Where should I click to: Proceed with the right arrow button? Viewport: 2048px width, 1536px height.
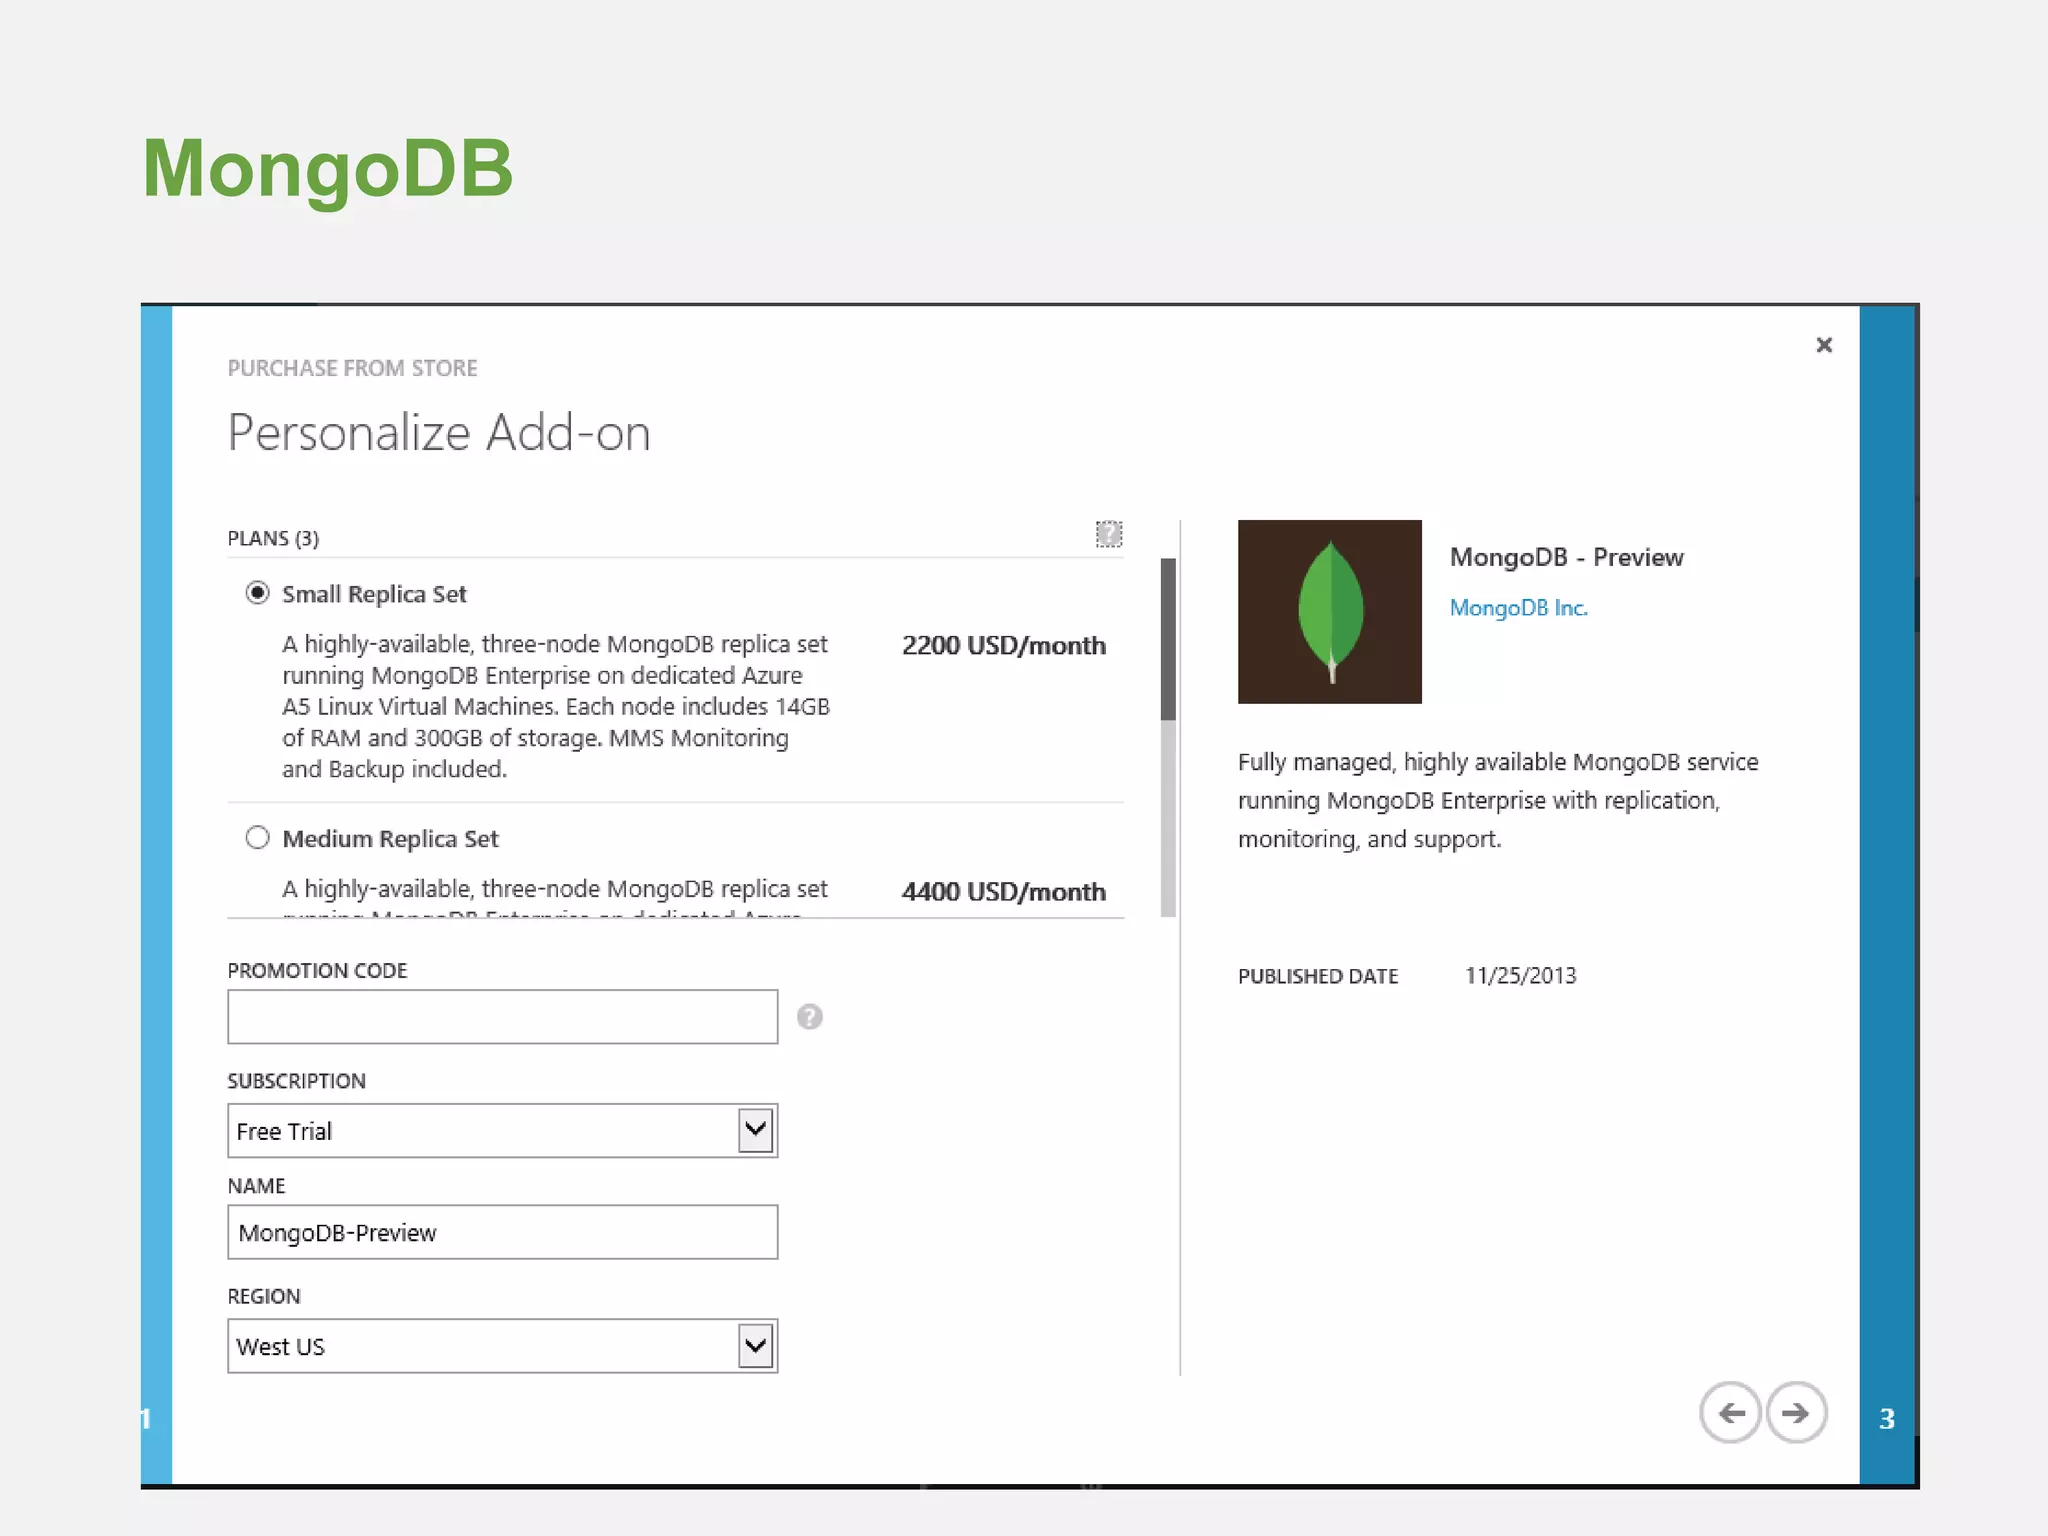[x=1796, y=1413]
